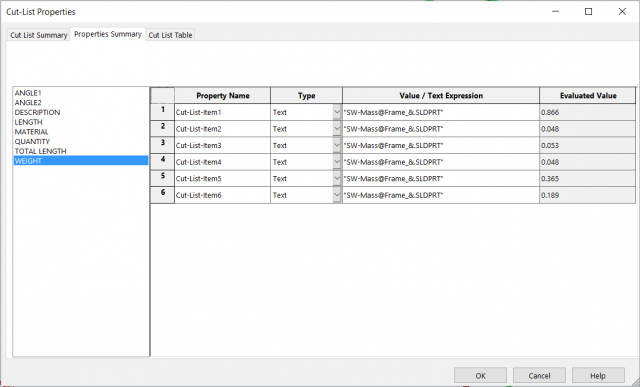640x387 pixels.
Task: Click evaluated value 0.053
Action: (588, 145)
